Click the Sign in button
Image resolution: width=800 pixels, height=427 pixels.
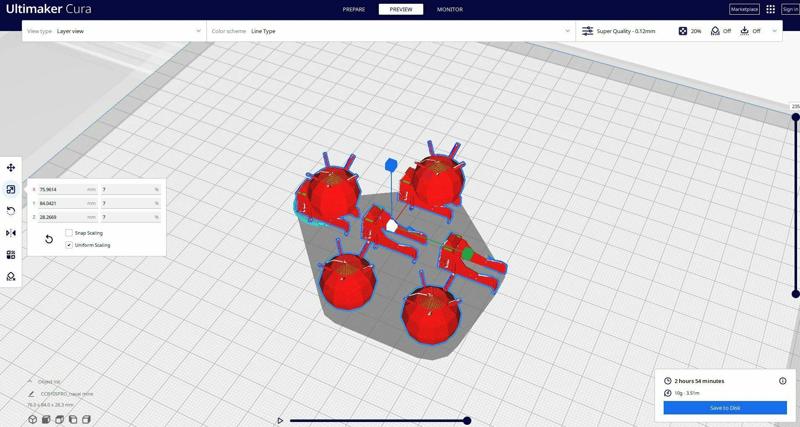[x=790, y=9]
